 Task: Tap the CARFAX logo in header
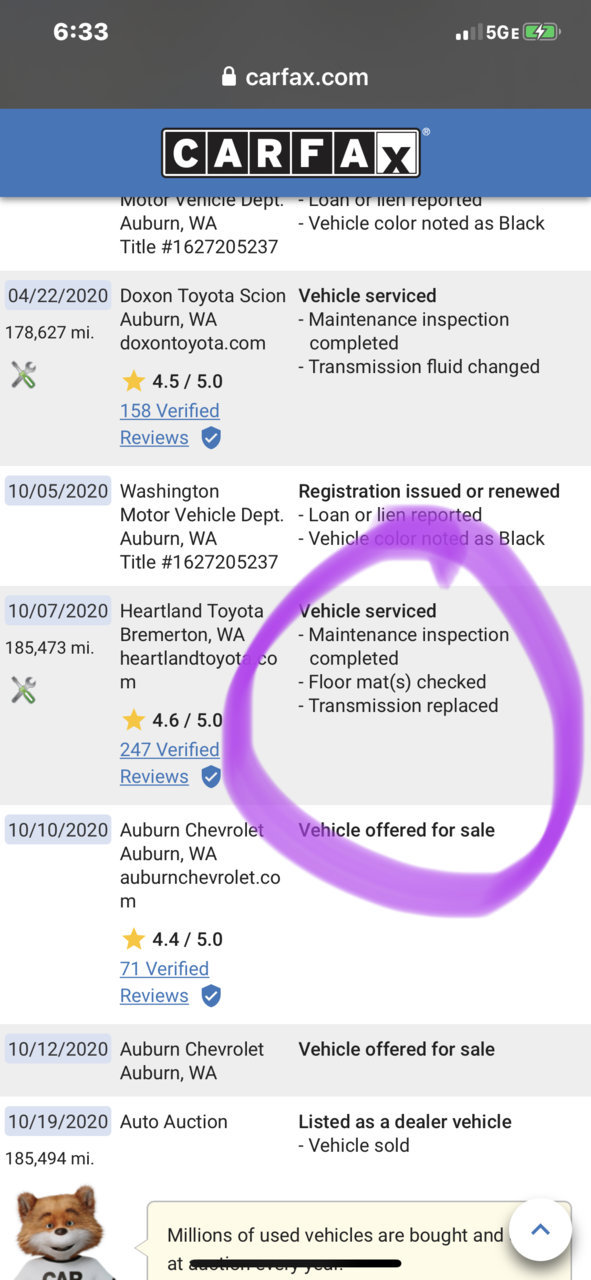point(291,153)
